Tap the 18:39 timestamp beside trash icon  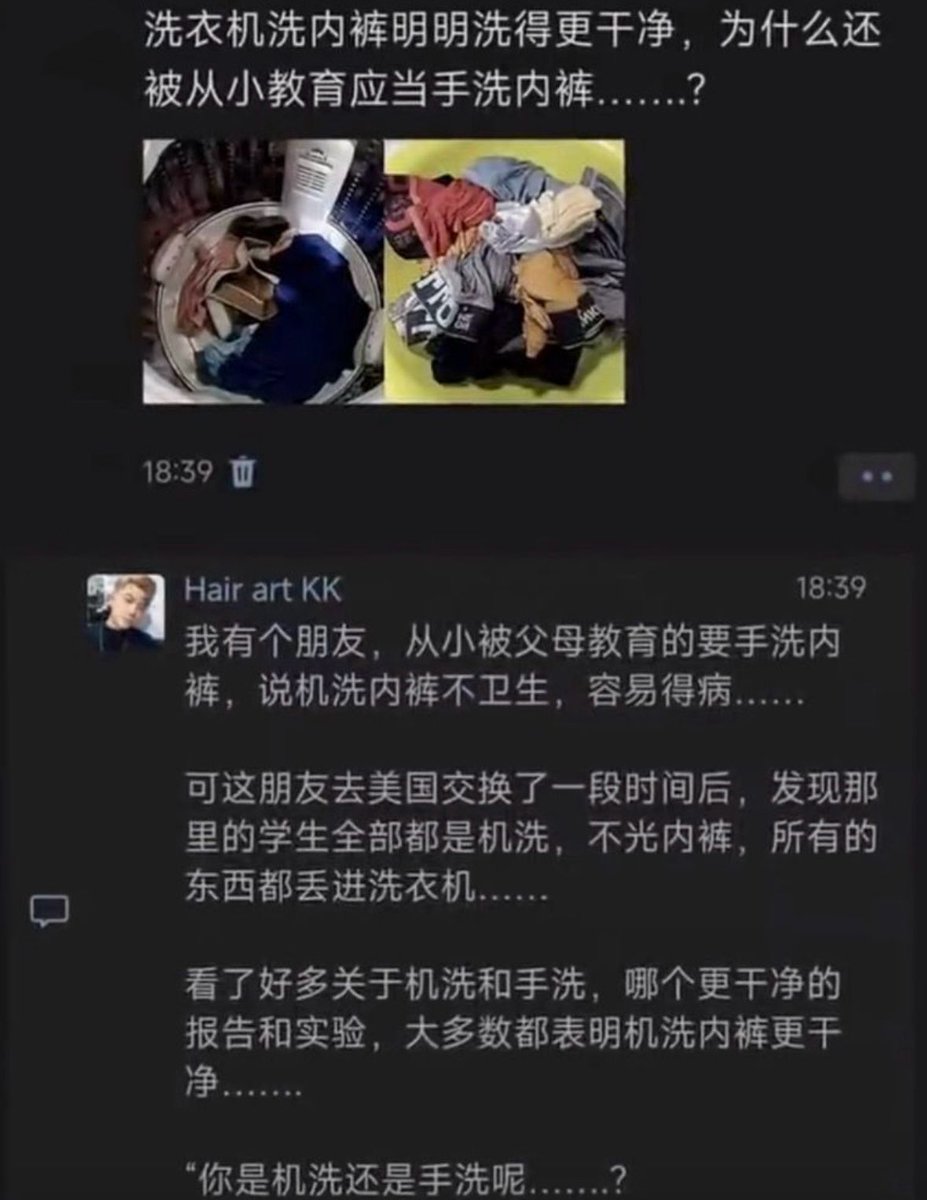pos(178,472)
